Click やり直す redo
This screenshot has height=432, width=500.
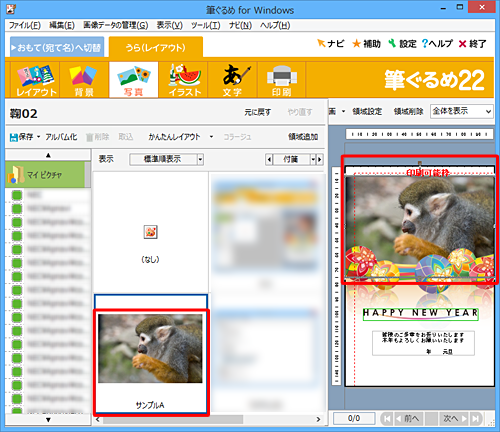(300, 112)
